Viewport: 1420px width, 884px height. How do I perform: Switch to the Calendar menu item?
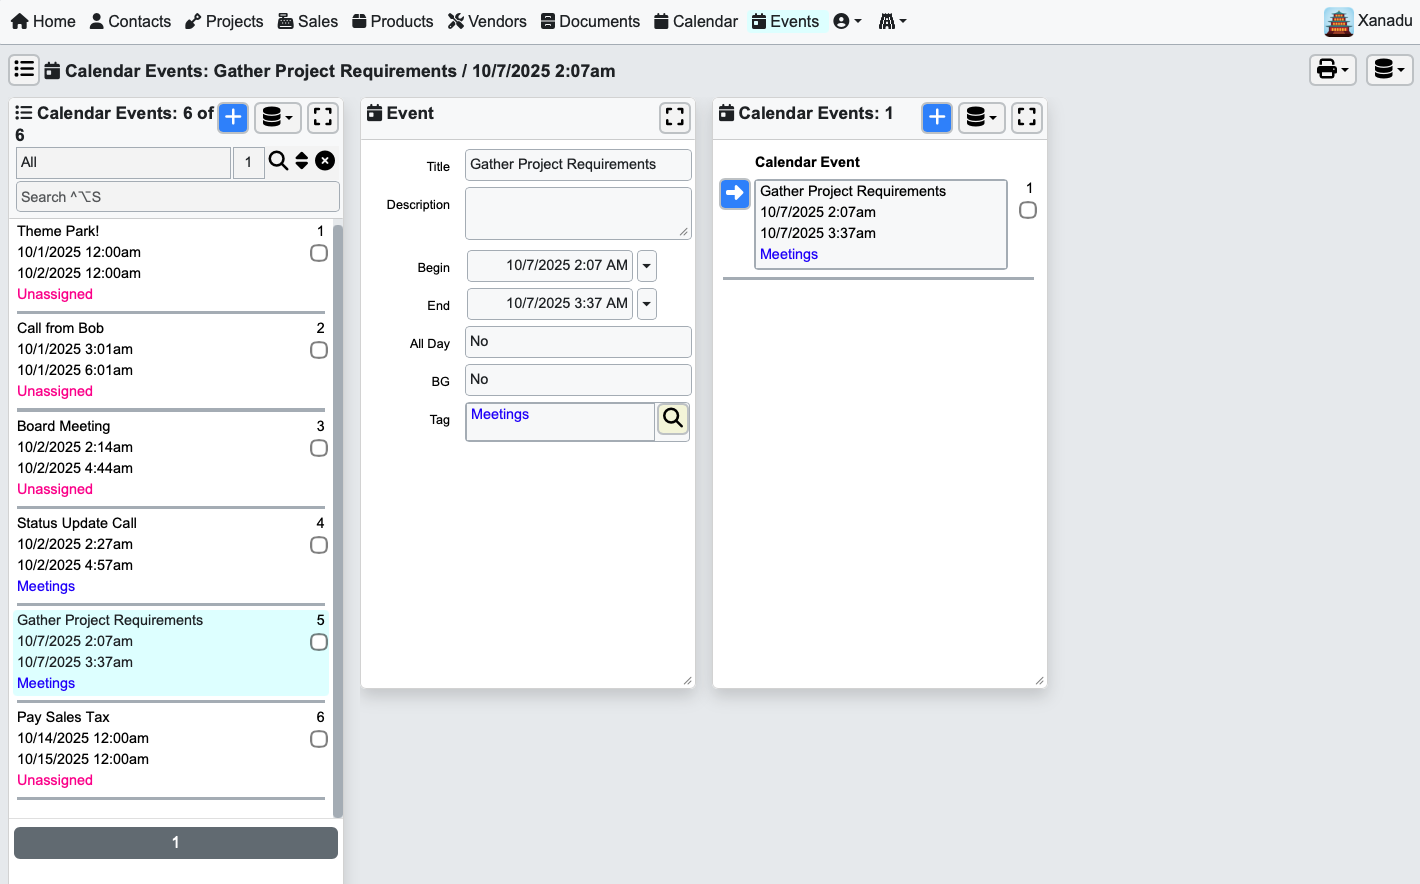pyautogui.click(x=695, y=20)
